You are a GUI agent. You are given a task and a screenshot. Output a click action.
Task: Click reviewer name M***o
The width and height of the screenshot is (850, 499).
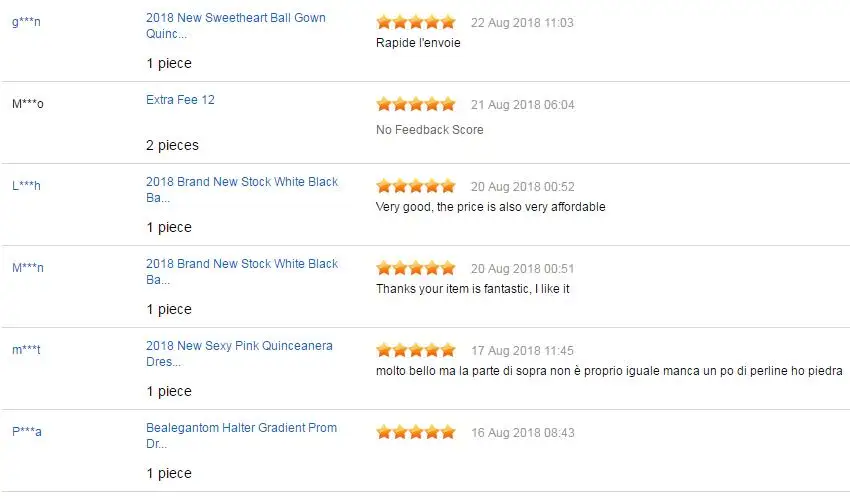click(x=28, y=104)
